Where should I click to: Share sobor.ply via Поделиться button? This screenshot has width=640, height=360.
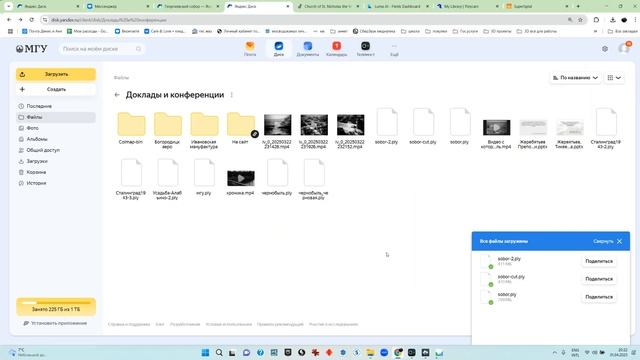coord(599,297)
